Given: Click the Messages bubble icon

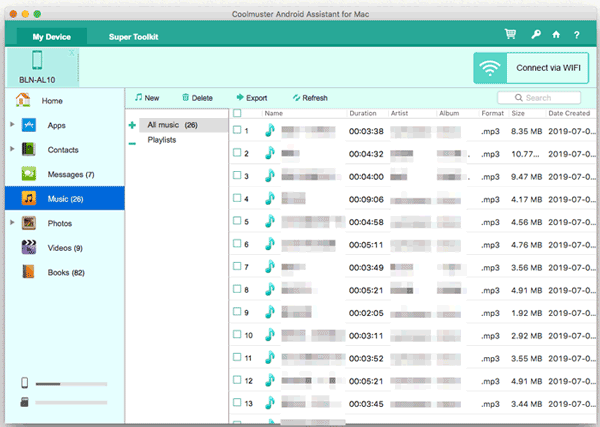Looking at the screenshot, I should click(x=29, y=174).
